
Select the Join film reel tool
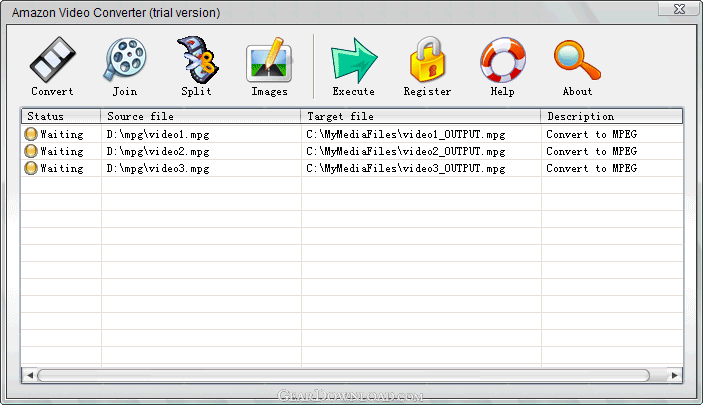[125, 59]
